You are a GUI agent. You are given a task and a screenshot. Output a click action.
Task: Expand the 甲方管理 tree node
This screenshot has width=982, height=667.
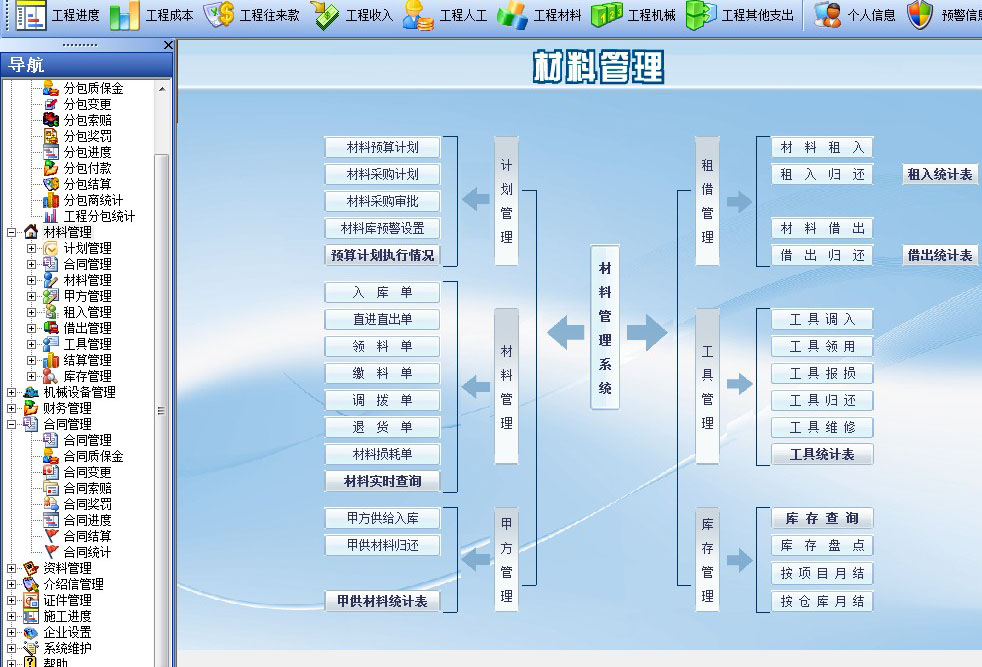tap(31, 296)
